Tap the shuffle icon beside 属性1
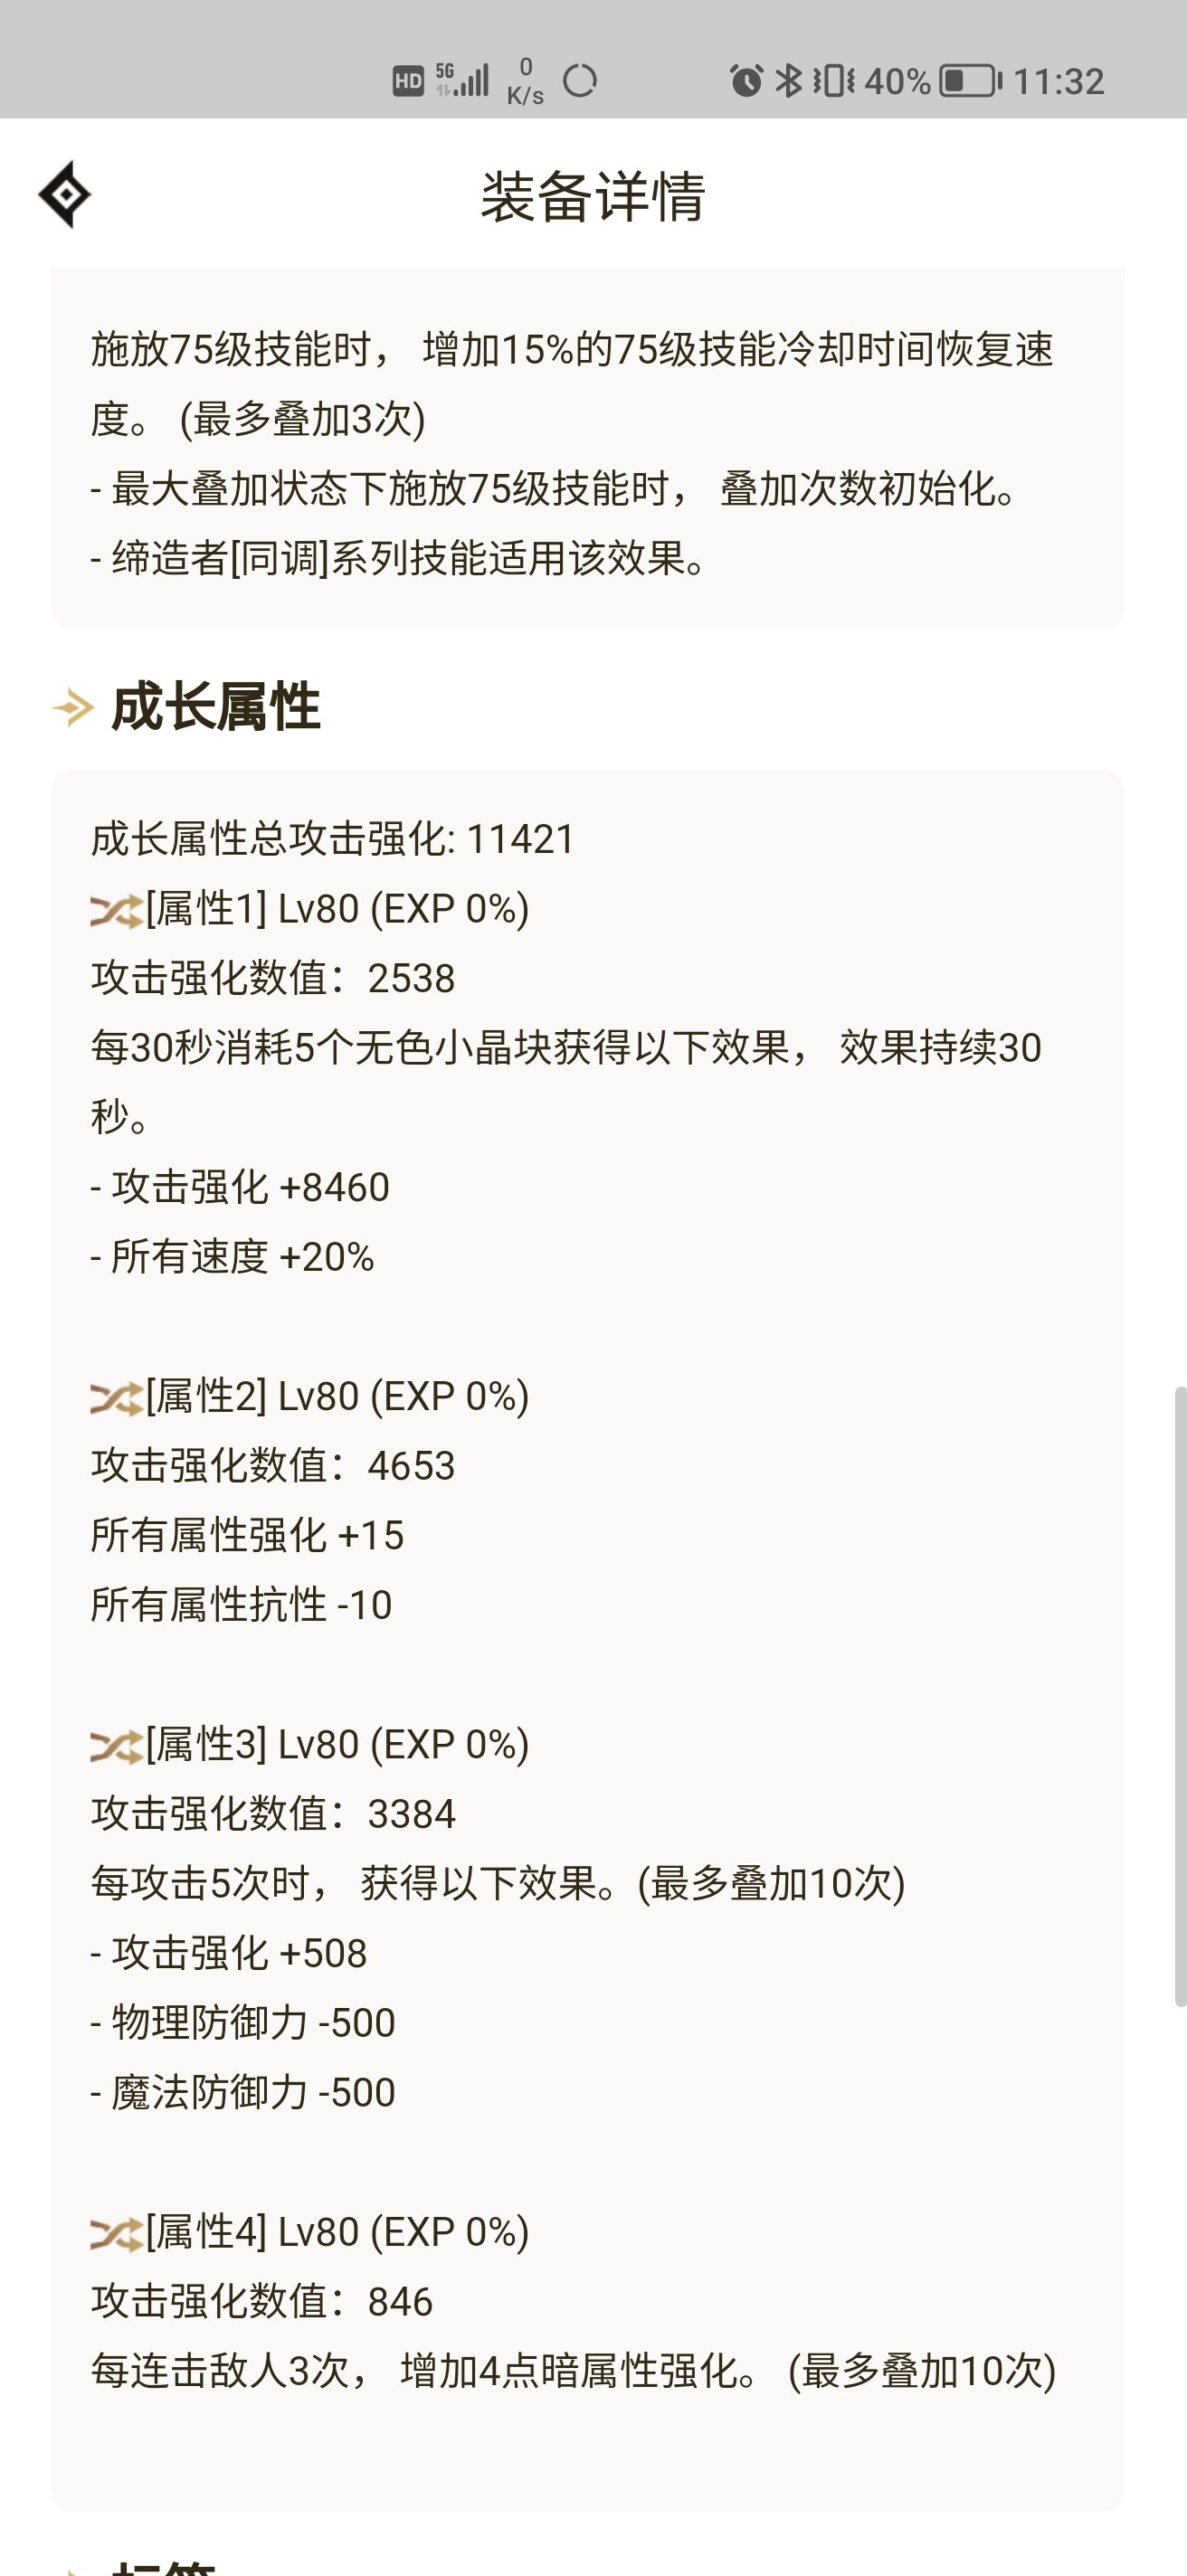The image size is (1187, 2576). click(116, 911)
